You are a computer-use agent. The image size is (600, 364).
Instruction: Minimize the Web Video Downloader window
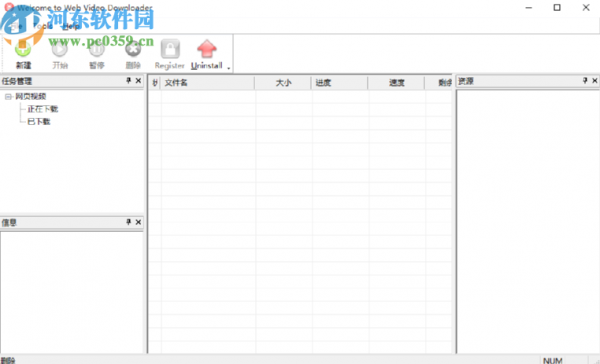[528, 8]
